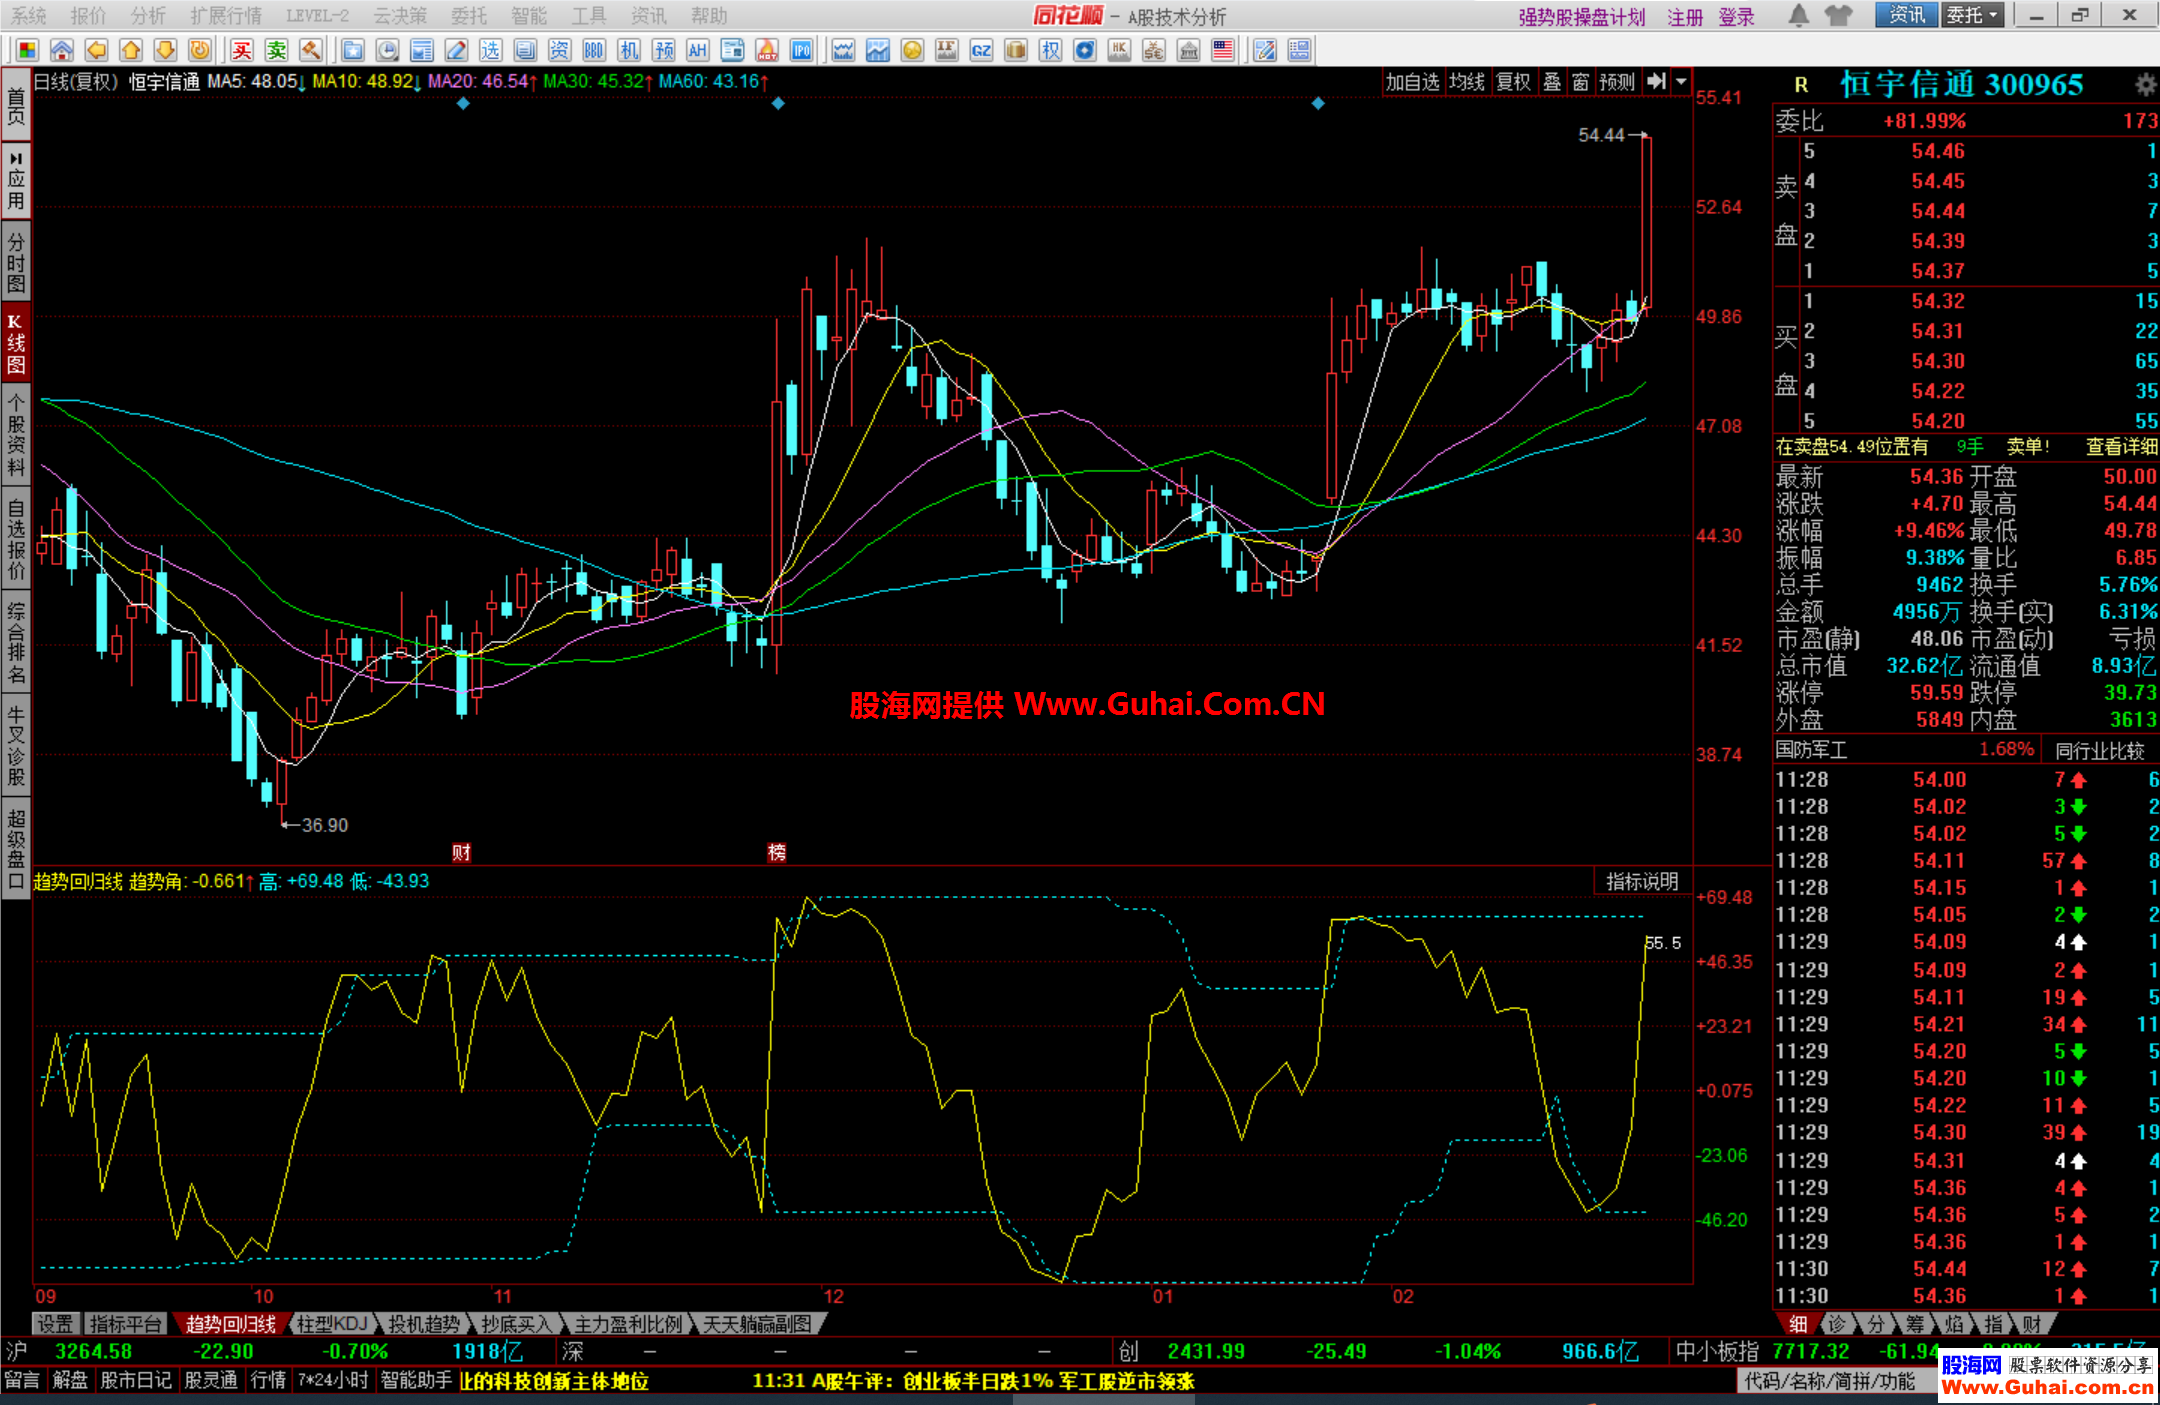Click the AH shares toolbar icon
Screen dimensions: 2160x1405
698,50
